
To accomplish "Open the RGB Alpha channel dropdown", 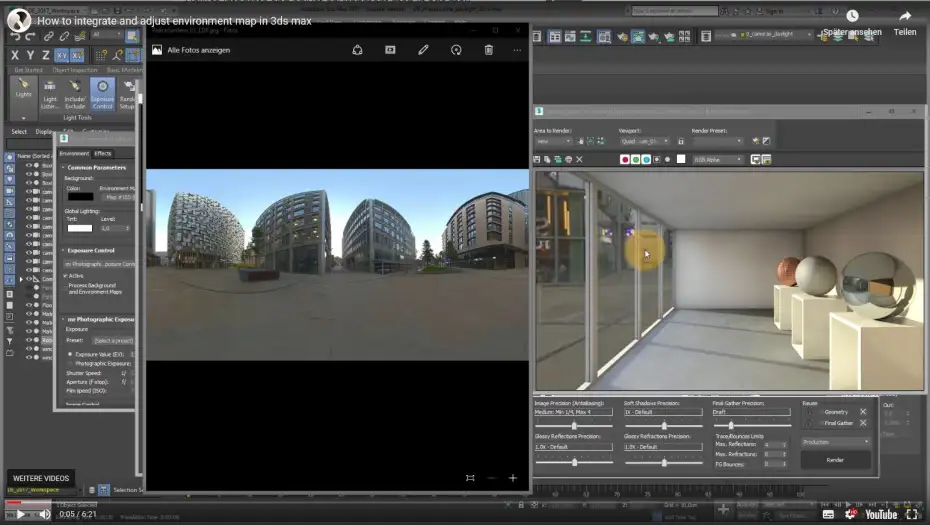I will click(718, 160).
